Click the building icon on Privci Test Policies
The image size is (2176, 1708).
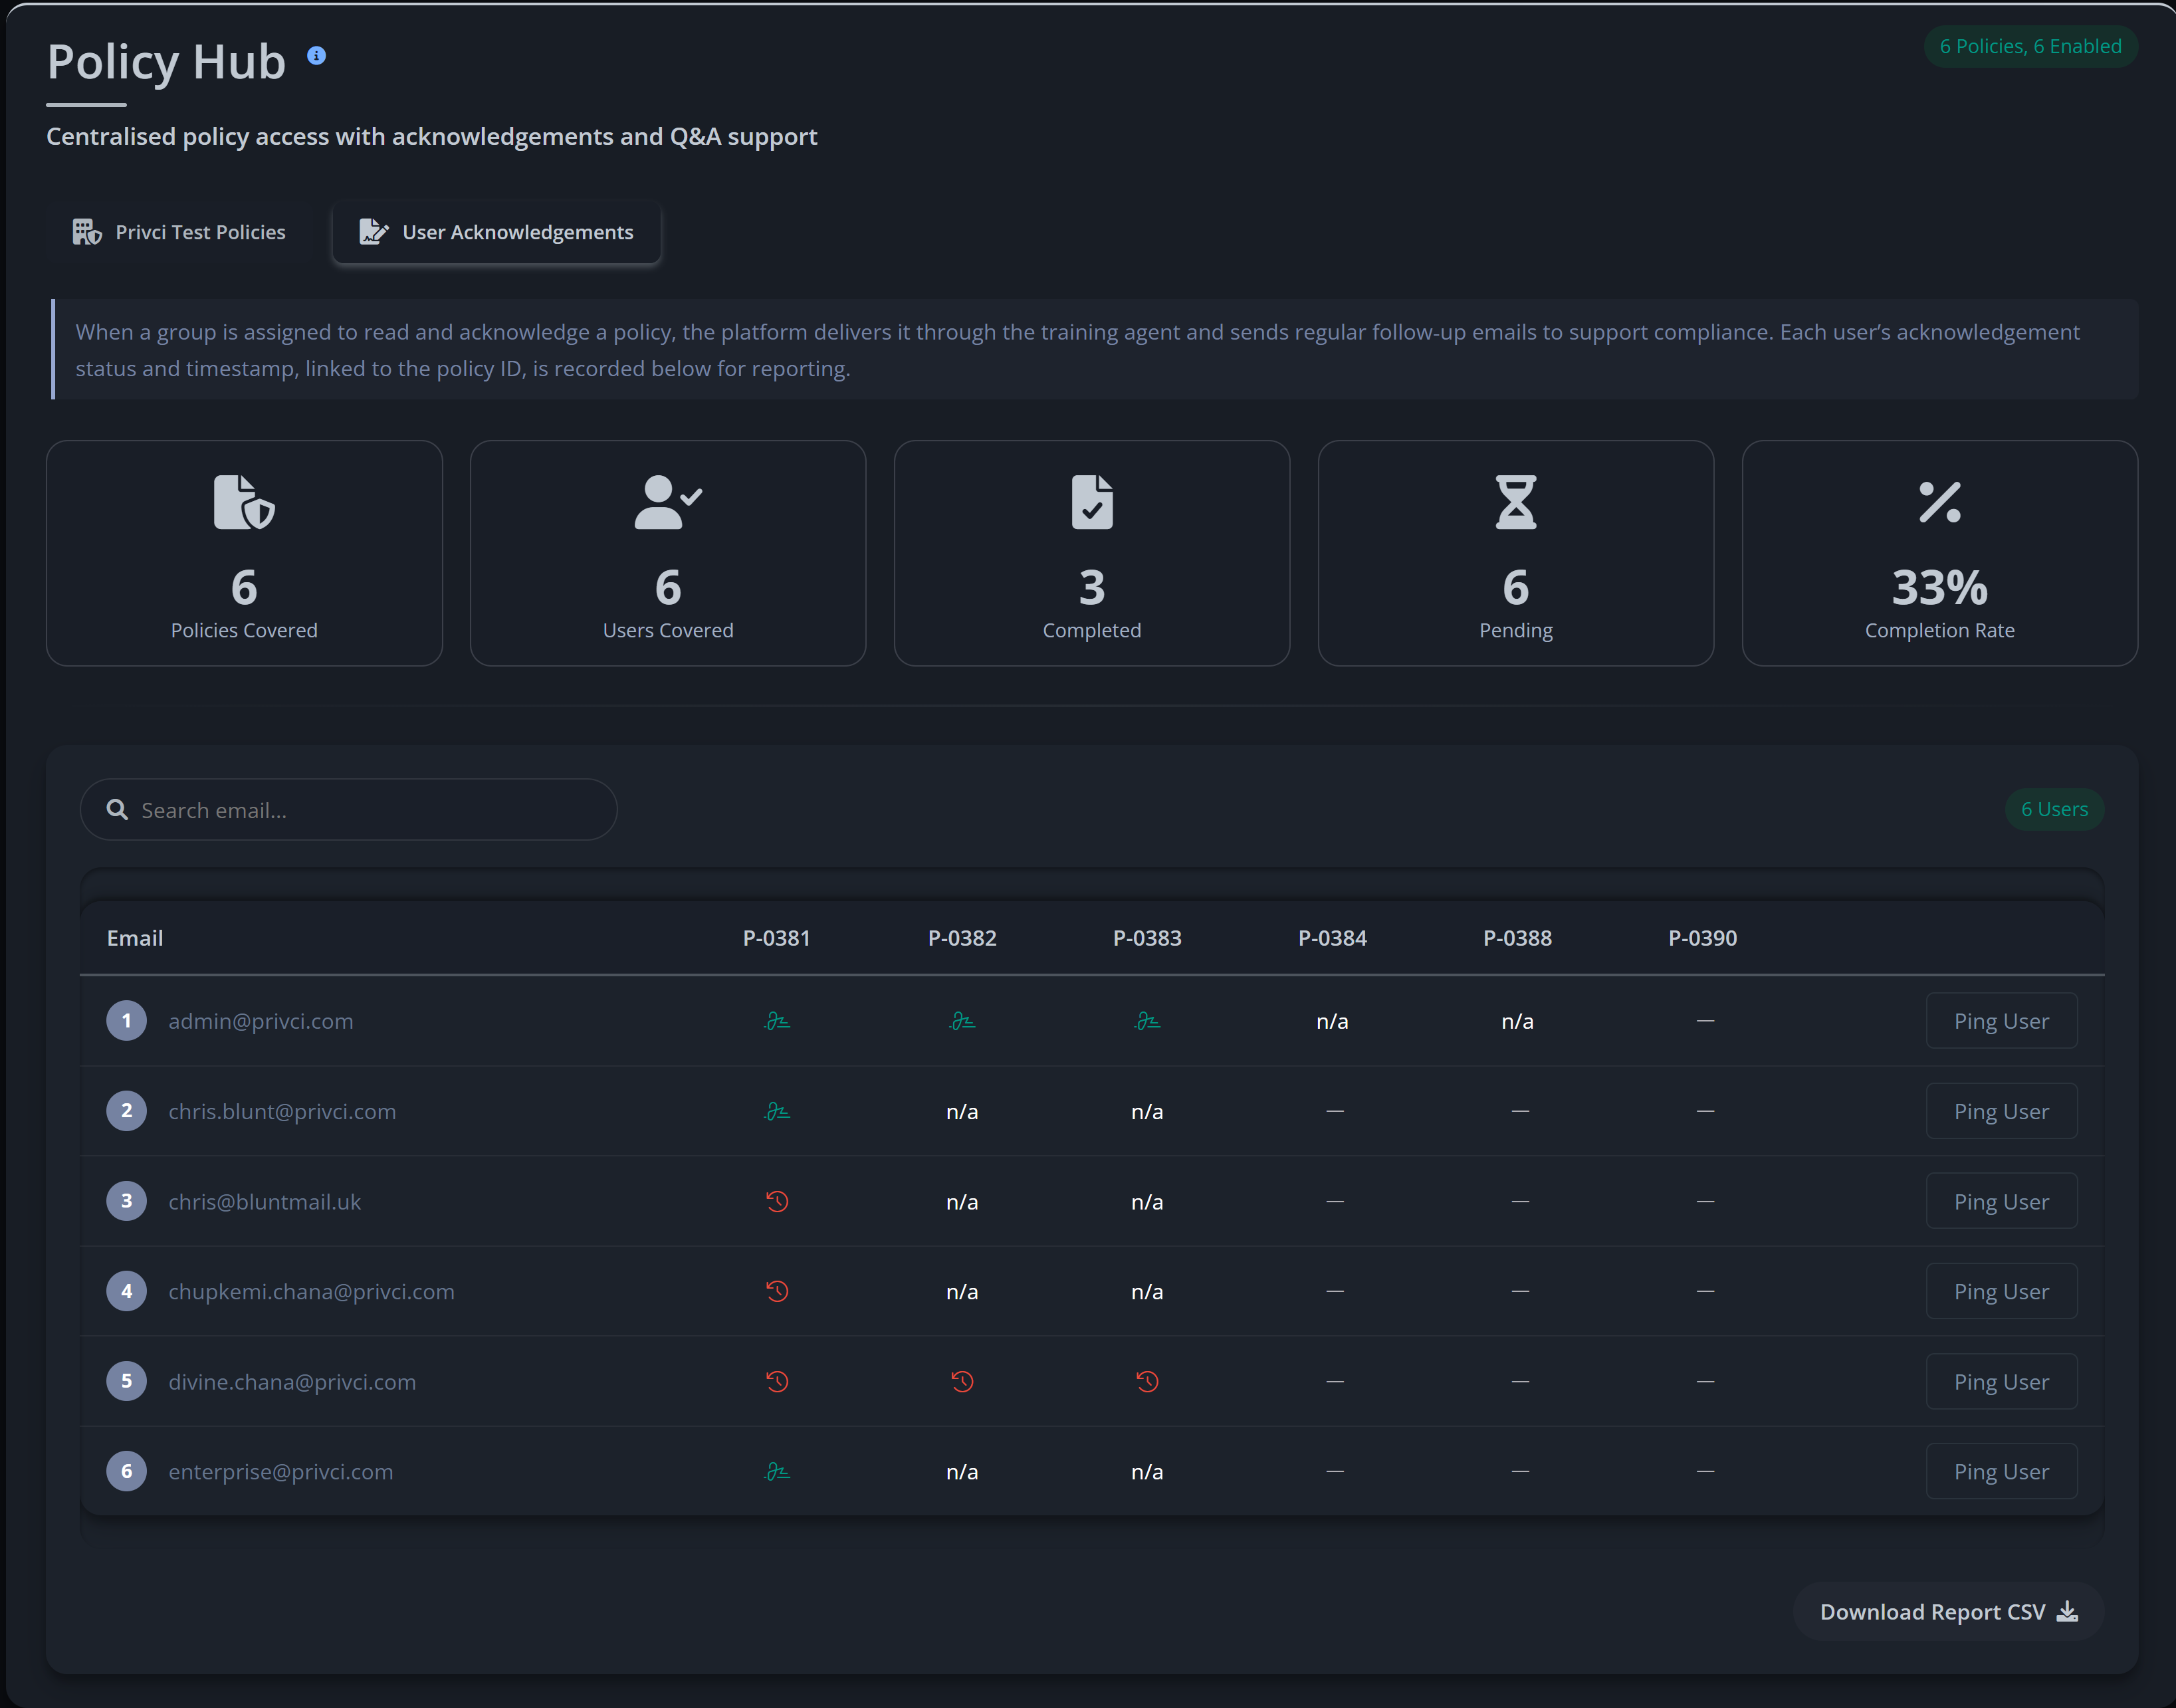[87, 231]
